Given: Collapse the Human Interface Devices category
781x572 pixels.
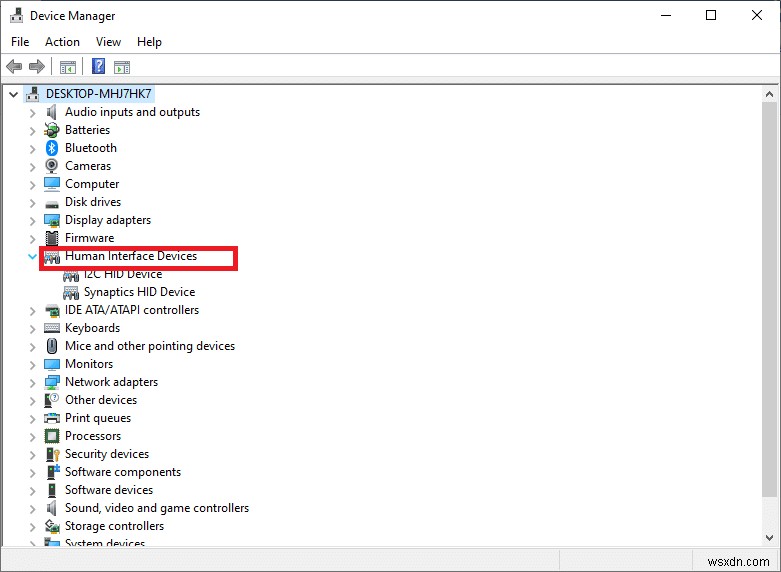Looking at the screenshot, I should point(32,257).
